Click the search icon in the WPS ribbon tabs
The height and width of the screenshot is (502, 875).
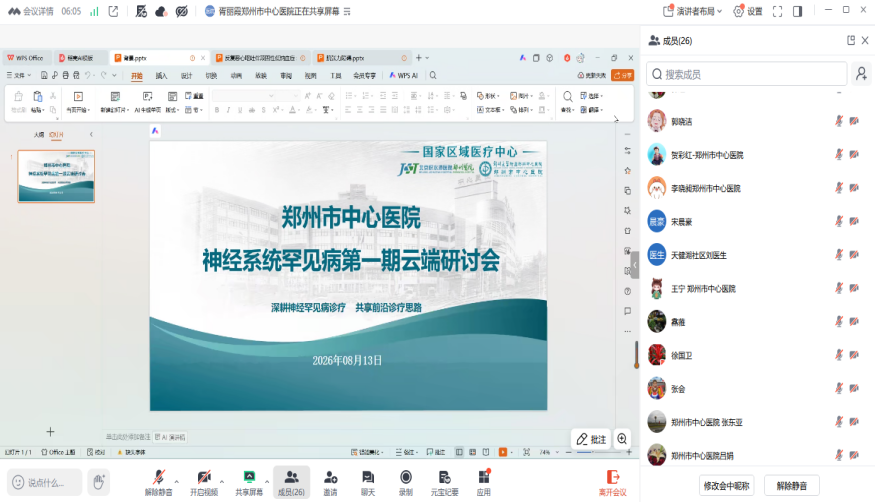click(x=433, y=75)
